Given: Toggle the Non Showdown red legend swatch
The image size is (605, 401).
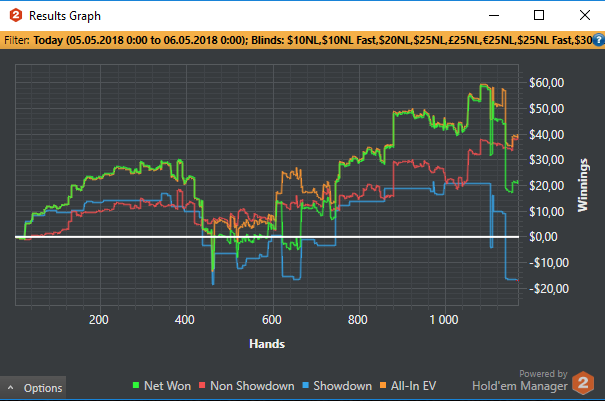Looking at the screenshot, I should 202,385.
